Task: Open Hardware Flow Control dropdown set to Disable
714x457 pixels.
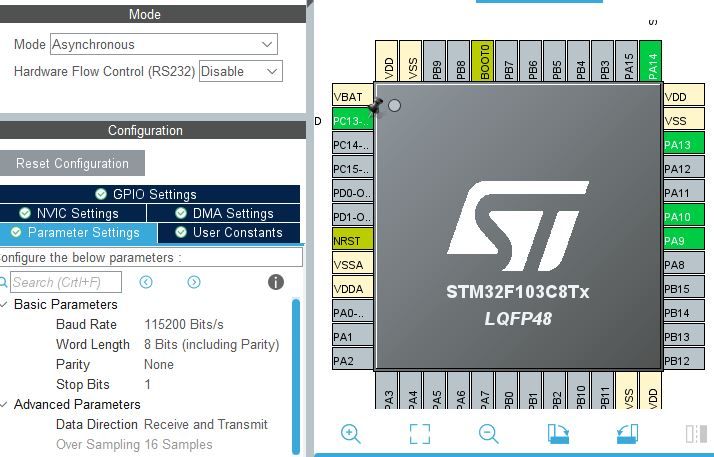Action: 240,71
